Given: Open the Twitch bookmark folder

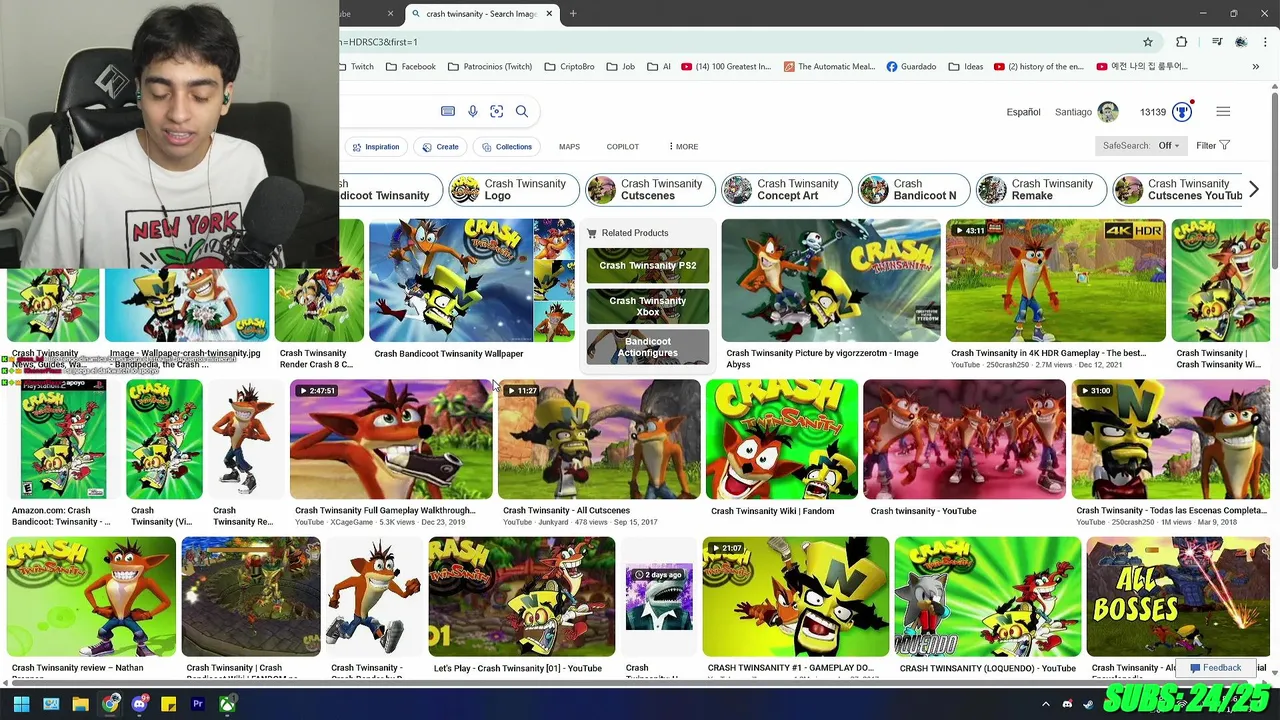Looking at the screenshot, I should [355, 67].
